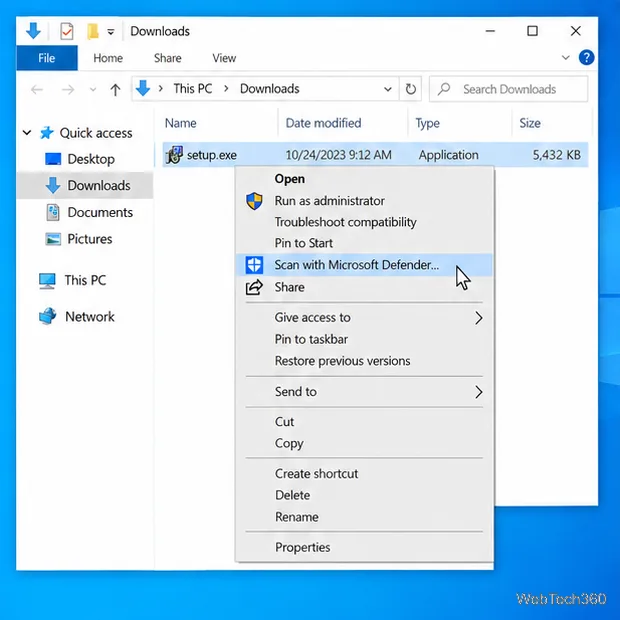Click This PC in the address bar path

[x=193, y=89]
